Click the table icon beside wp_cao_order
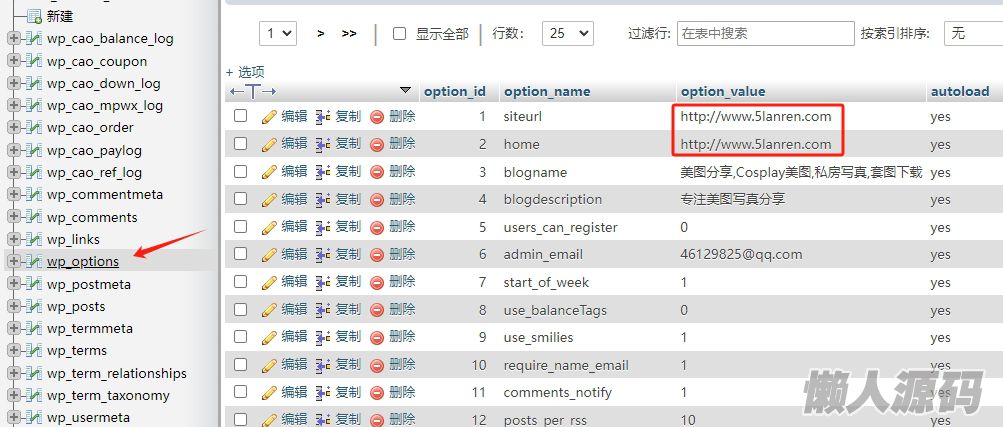Screen dimensions: 1003x427 (34, 127)
